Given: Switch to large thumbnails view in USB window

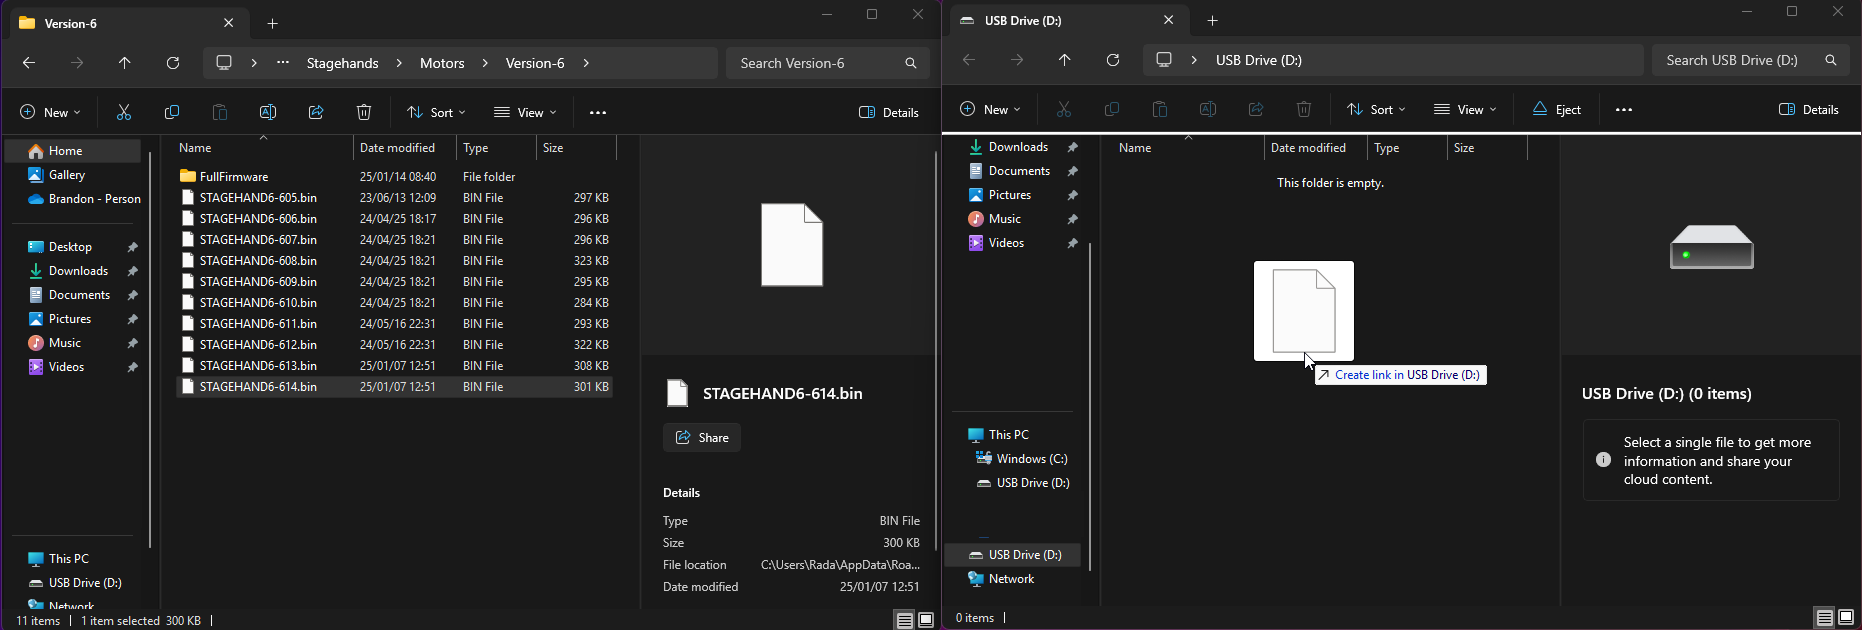Looking at the screenshot, I should [x=1846, y=618].
